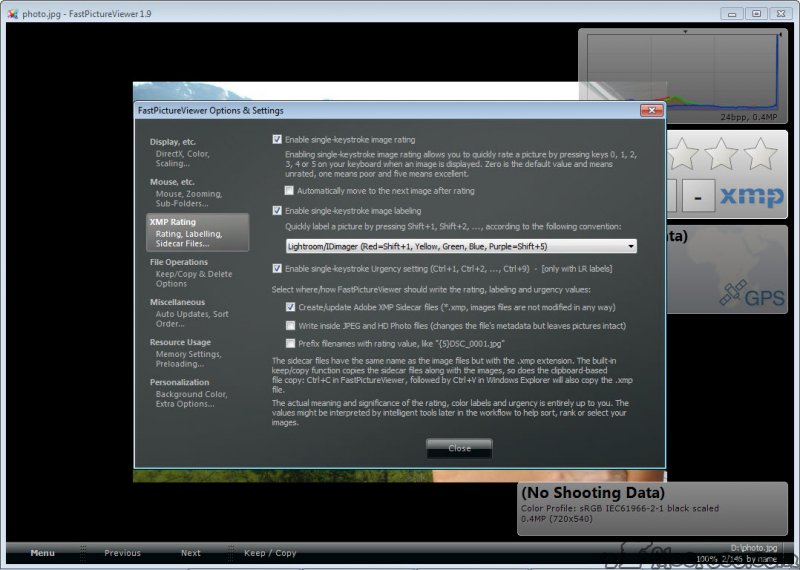Go to Next image

[x=191, y=553]
